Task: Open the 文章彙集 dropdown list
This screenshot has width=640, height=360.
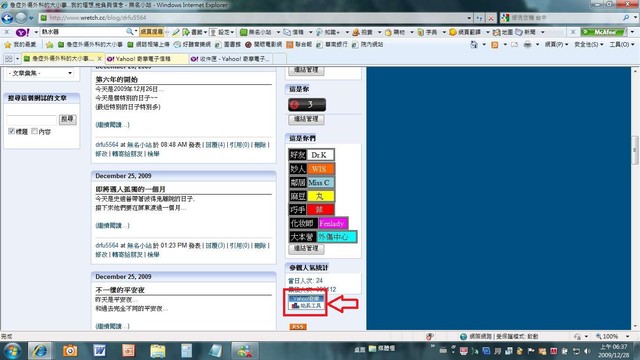Action: [x=40, y=73]
